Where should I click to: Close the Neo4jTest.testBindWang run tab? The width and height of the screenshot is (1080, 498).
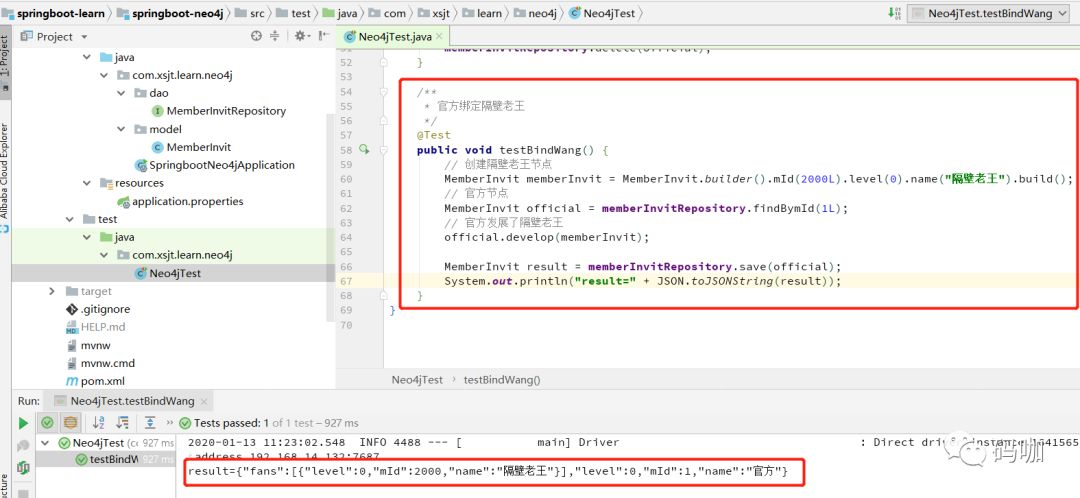click(205, 401)
